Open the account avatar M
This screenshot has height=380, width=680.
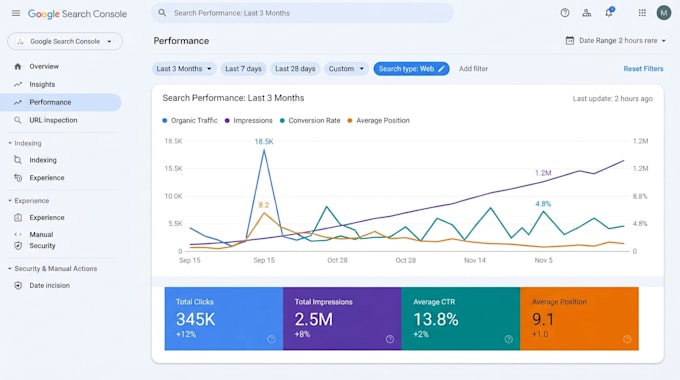tap(664, 13)
